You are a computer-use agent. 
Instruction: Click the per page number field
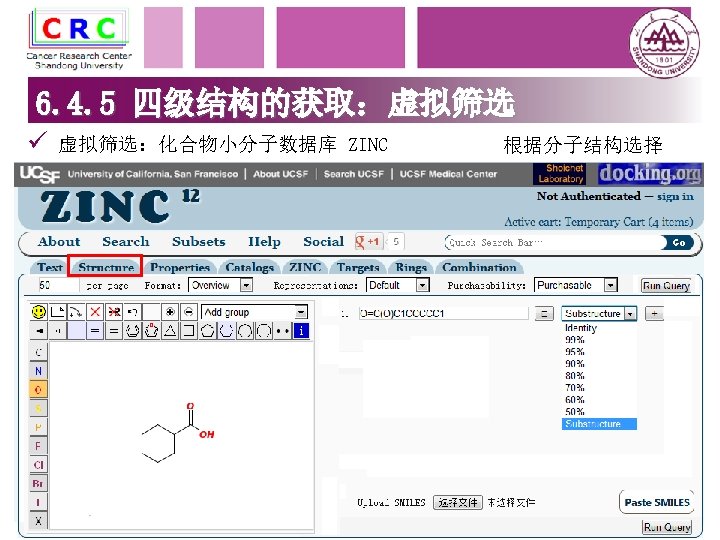pyautogui.click(x=58, y=285)
